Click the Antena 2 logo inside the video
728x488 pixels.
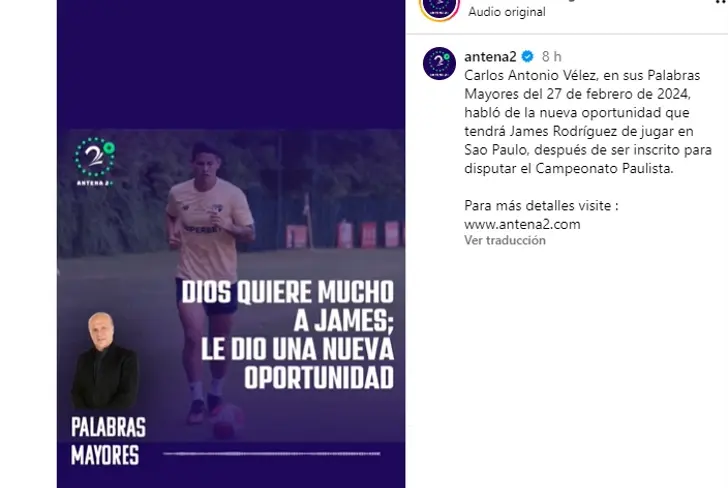coord(95,162)
